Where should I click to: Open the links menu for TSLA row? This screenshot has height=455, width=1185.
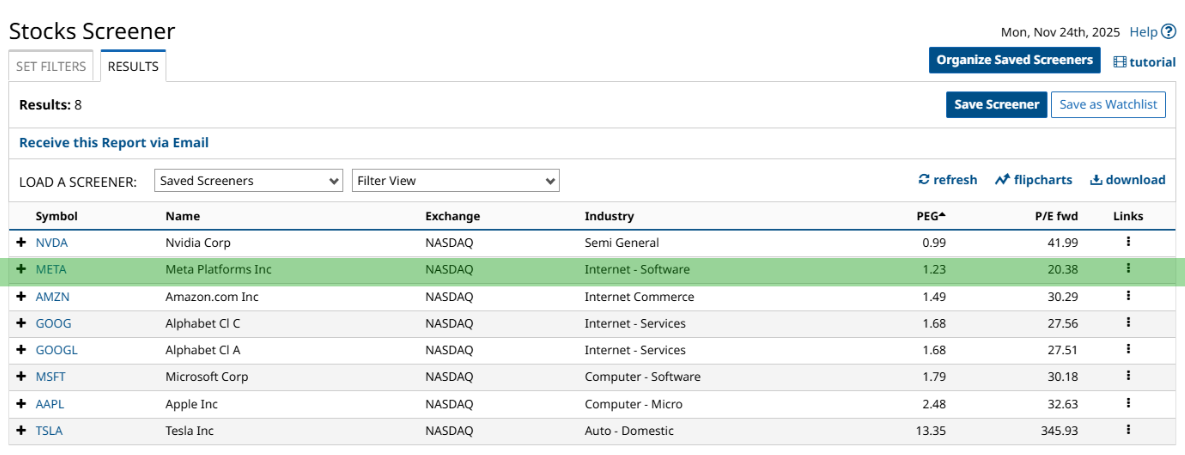pyautogui.click(x=1128, y=430)
